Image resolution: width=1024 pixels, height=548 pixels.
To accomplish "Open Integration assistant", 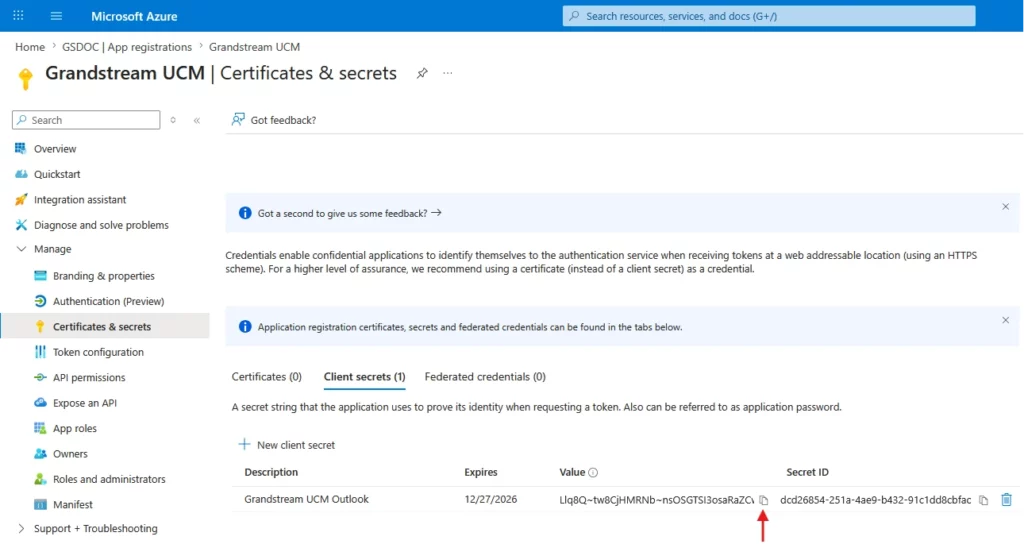I will point(80,200).
